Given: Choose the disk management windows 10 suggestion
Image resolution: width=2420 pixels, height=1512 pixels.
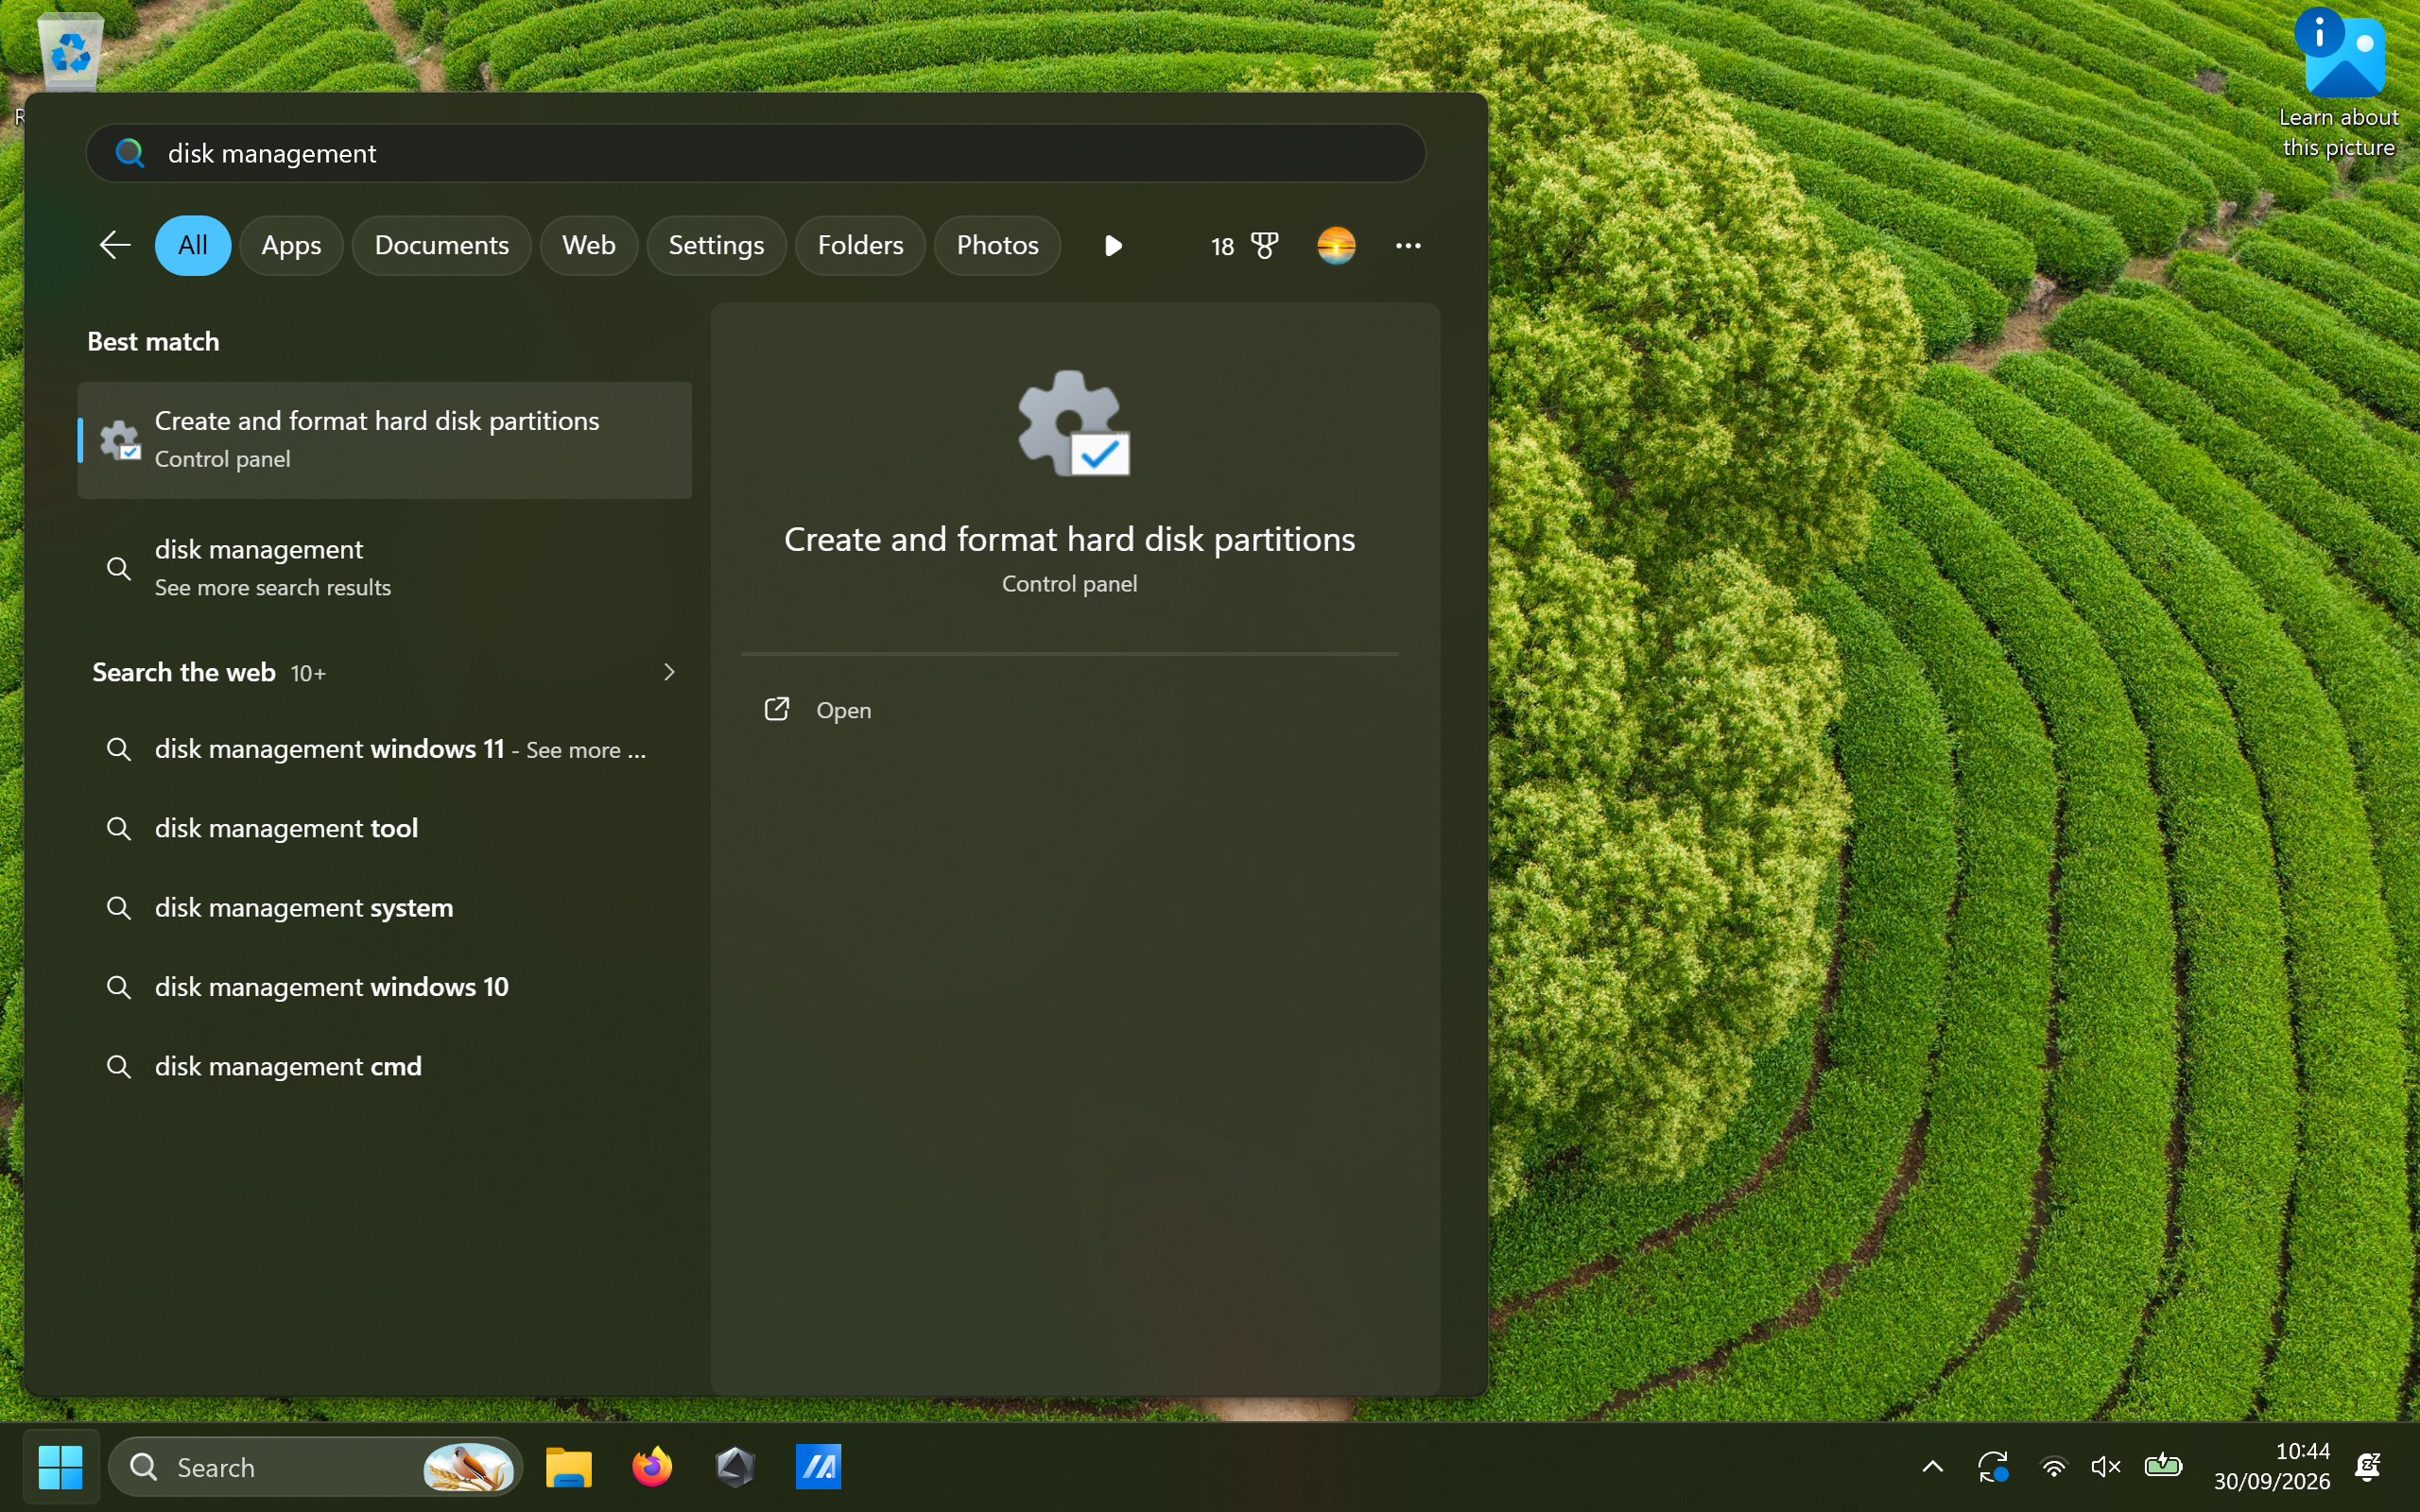Looking at the screenshot, I should 384,987.
